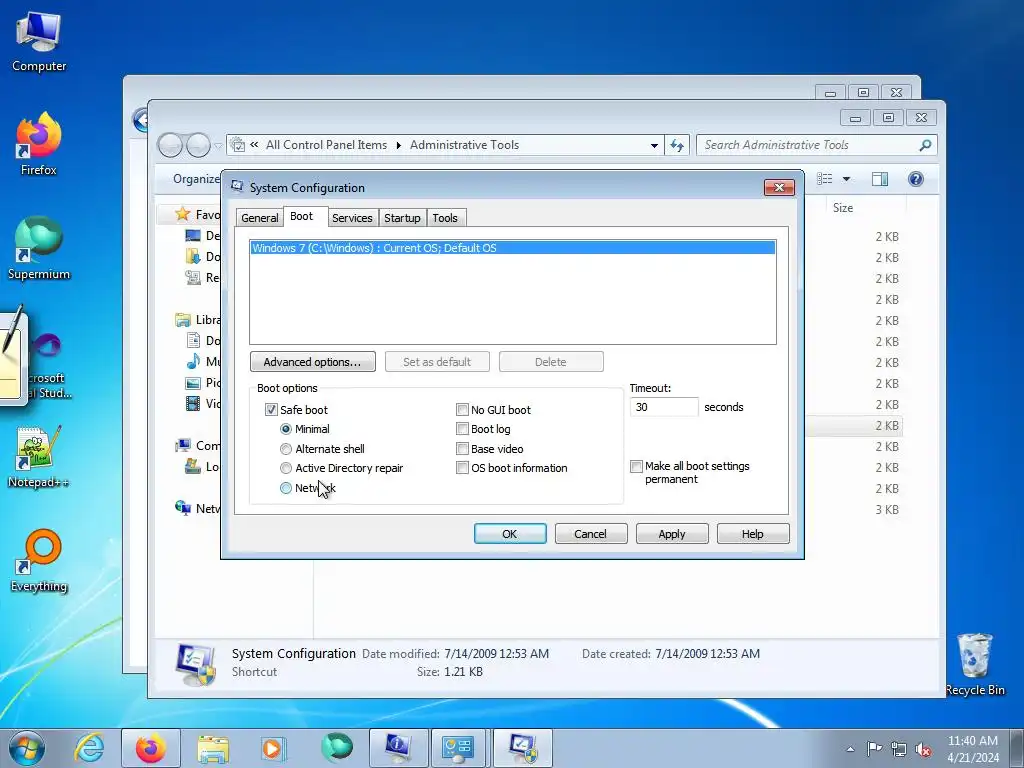This screenshot has height=768, width=1024.
Task: Open Firefox from the taskbar
Action: click(151, 748)
